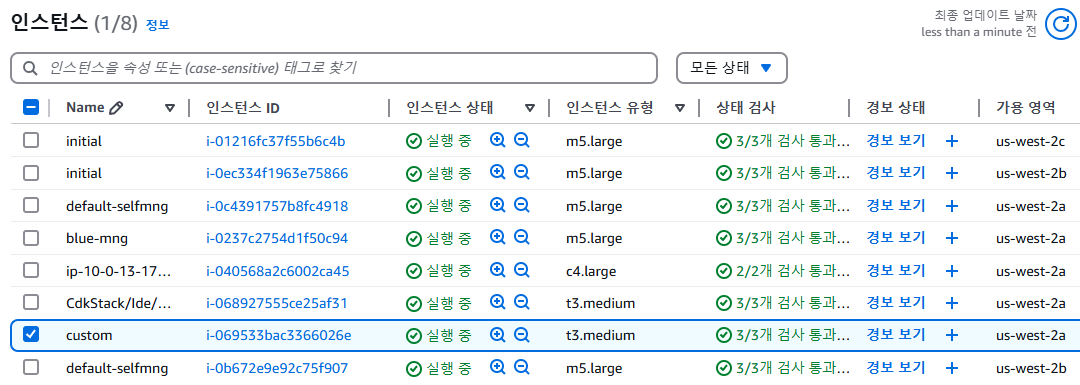Zoom in filter icon for i-0c4391757b8fc4918 state

click(497, 205)
